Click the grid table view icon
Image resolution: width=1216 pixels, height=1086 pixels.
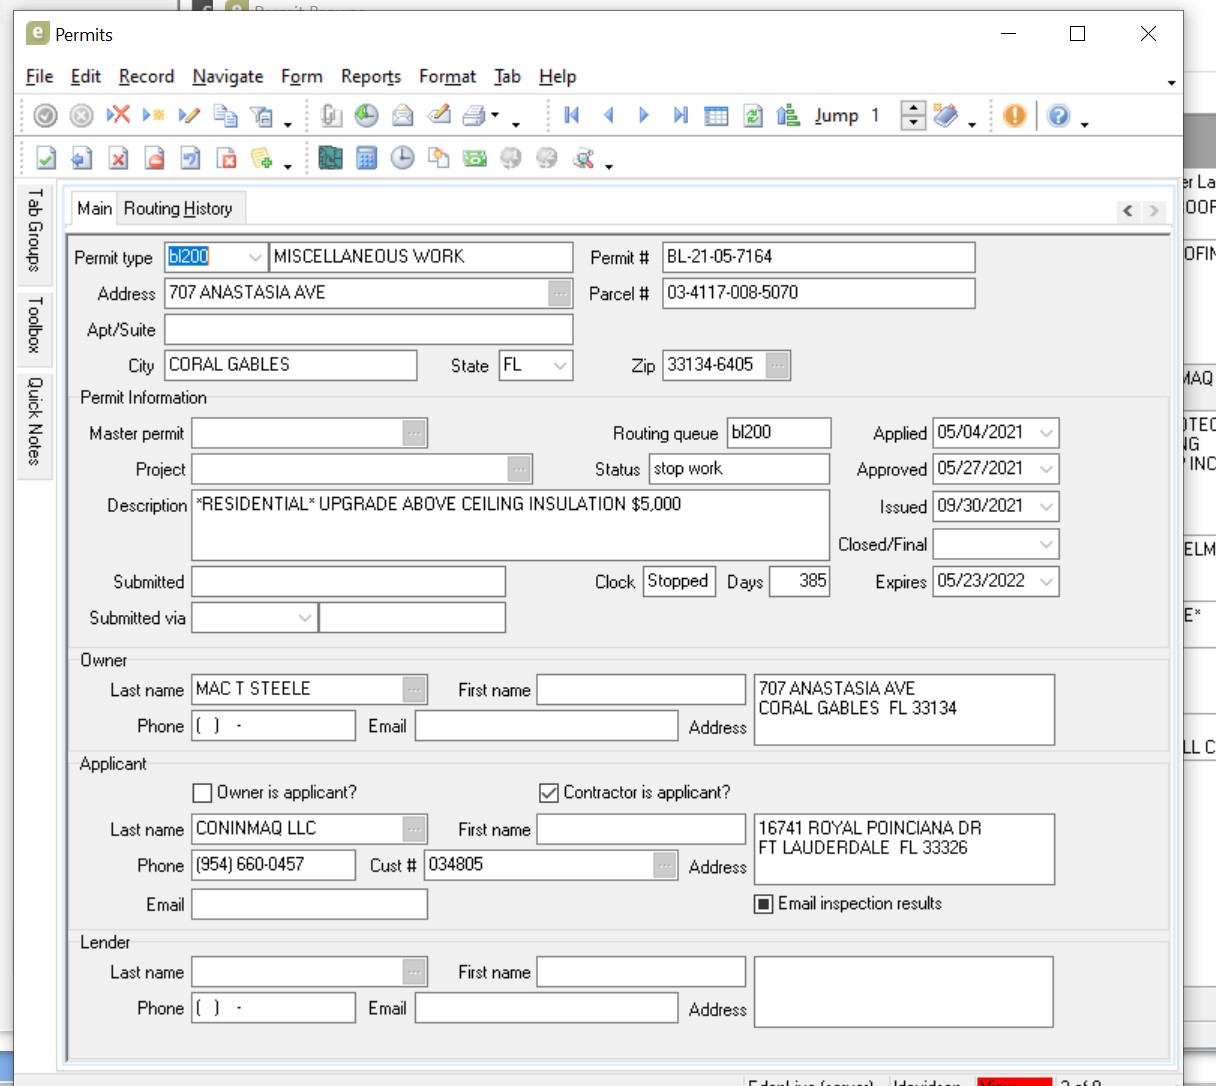716,116
